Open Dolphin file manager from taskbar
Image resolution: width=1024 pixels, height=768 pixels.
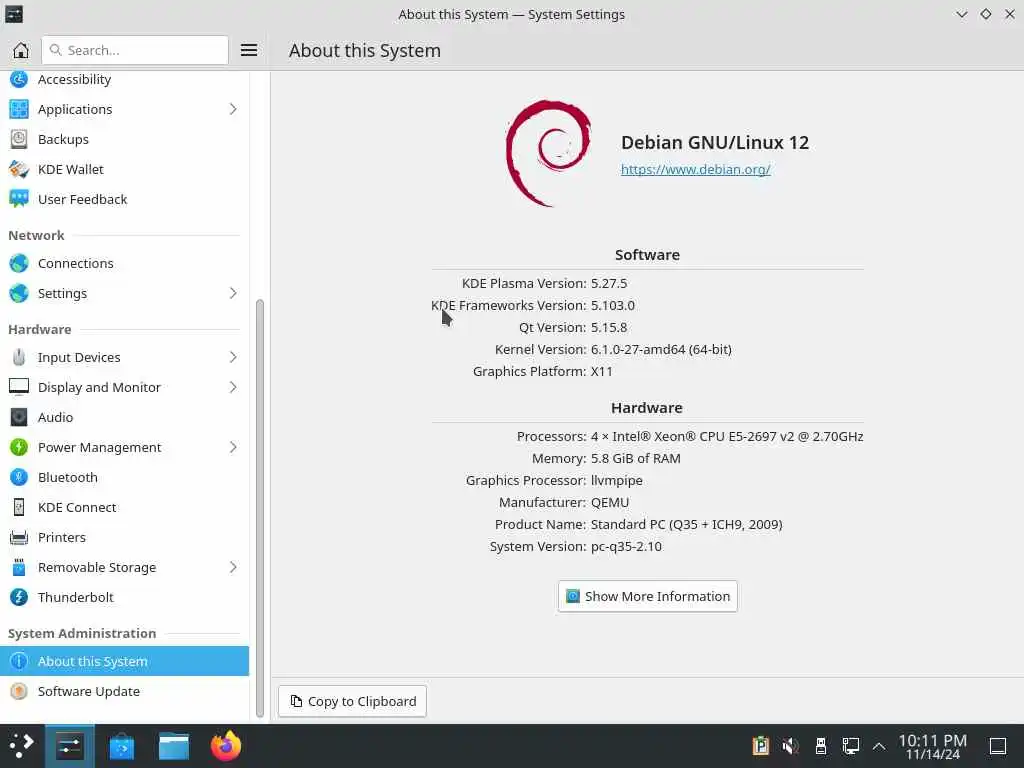[x=174, y=746]
